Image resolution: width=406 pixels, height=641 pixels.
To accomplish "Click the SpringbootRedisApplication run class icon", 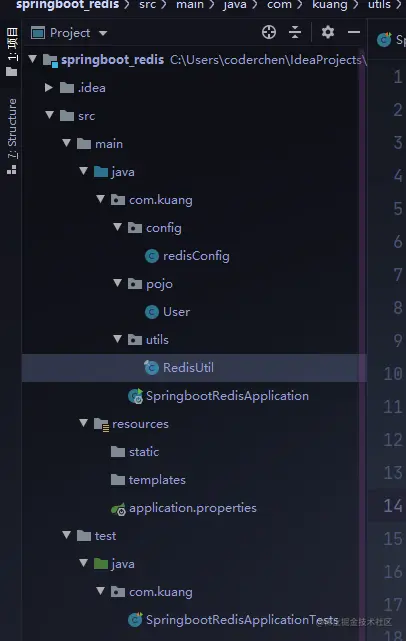I will coord(135,396).
